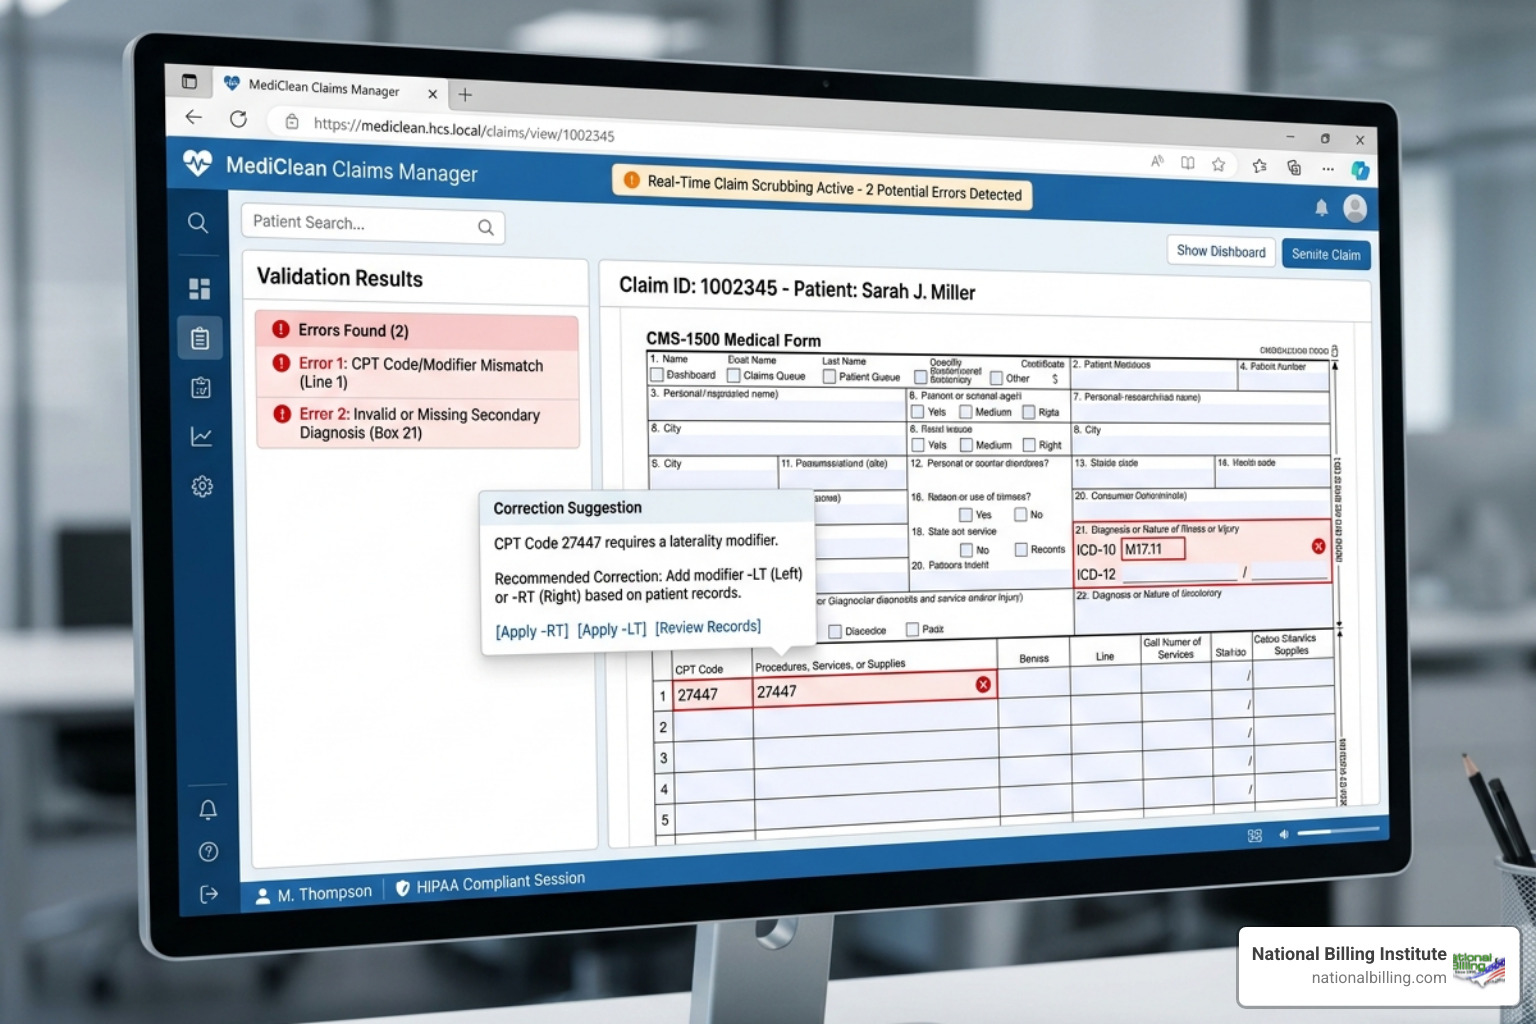Go to dashboard grid in sidebar
This screenshot has width=1536, height=1024.
click(x=199, y=289)
